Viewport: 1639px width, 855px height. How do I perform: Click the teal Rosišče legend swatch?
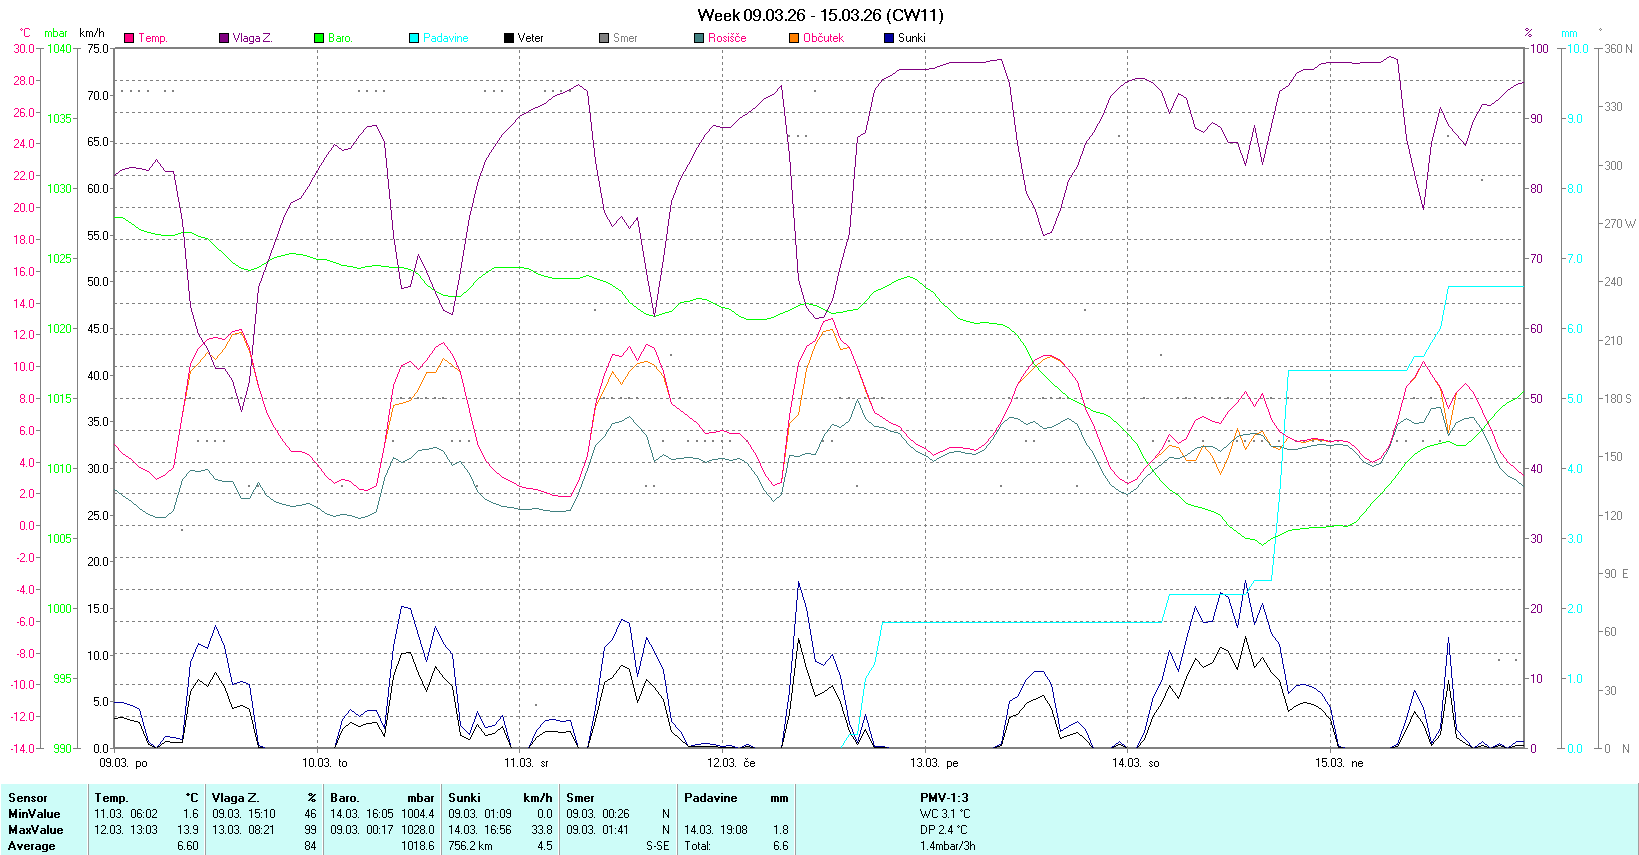(x=699, y=38)
